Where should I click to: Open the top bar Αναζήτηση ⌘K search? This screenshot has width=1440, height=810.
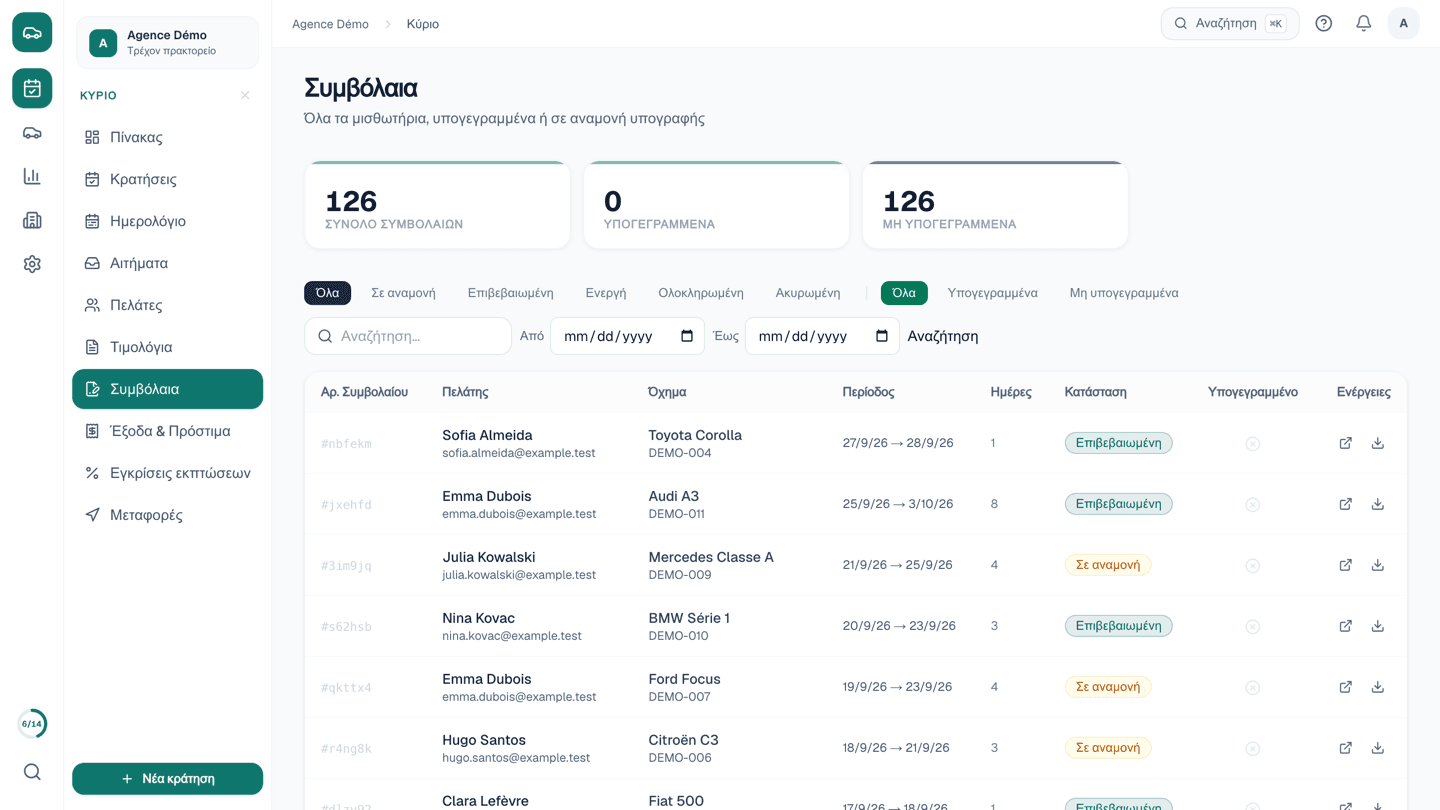pyautogui.click(x=1230, y=24)
